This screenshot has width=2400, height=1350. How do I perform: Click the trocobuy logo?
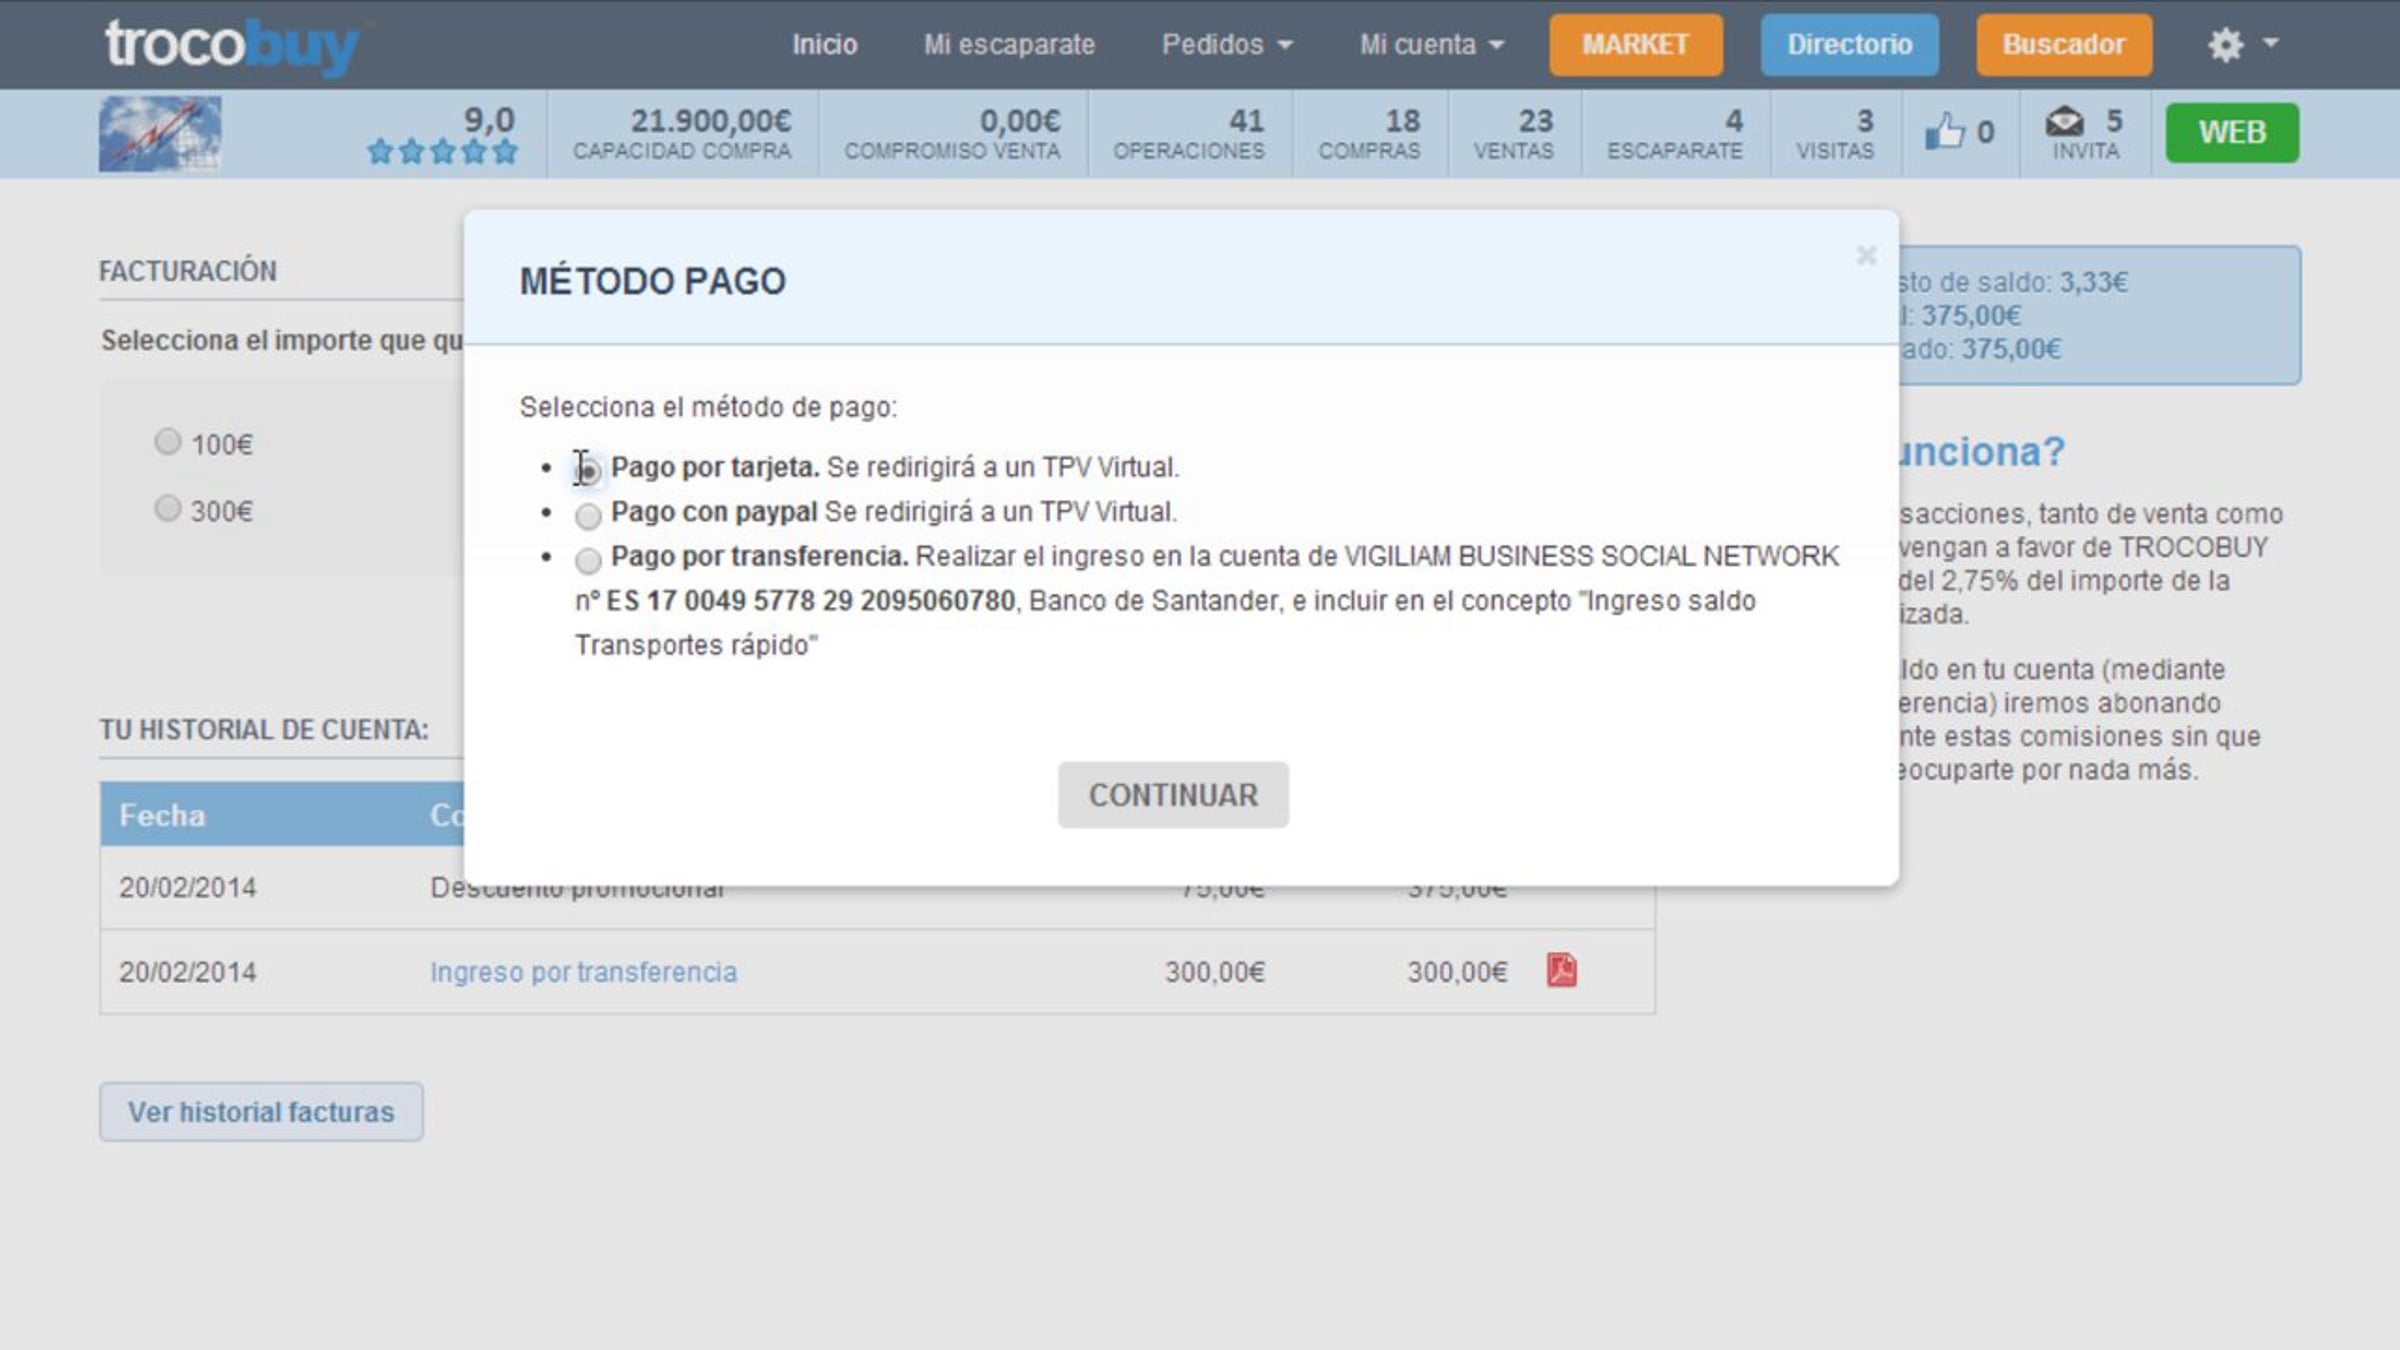(232, 46)
